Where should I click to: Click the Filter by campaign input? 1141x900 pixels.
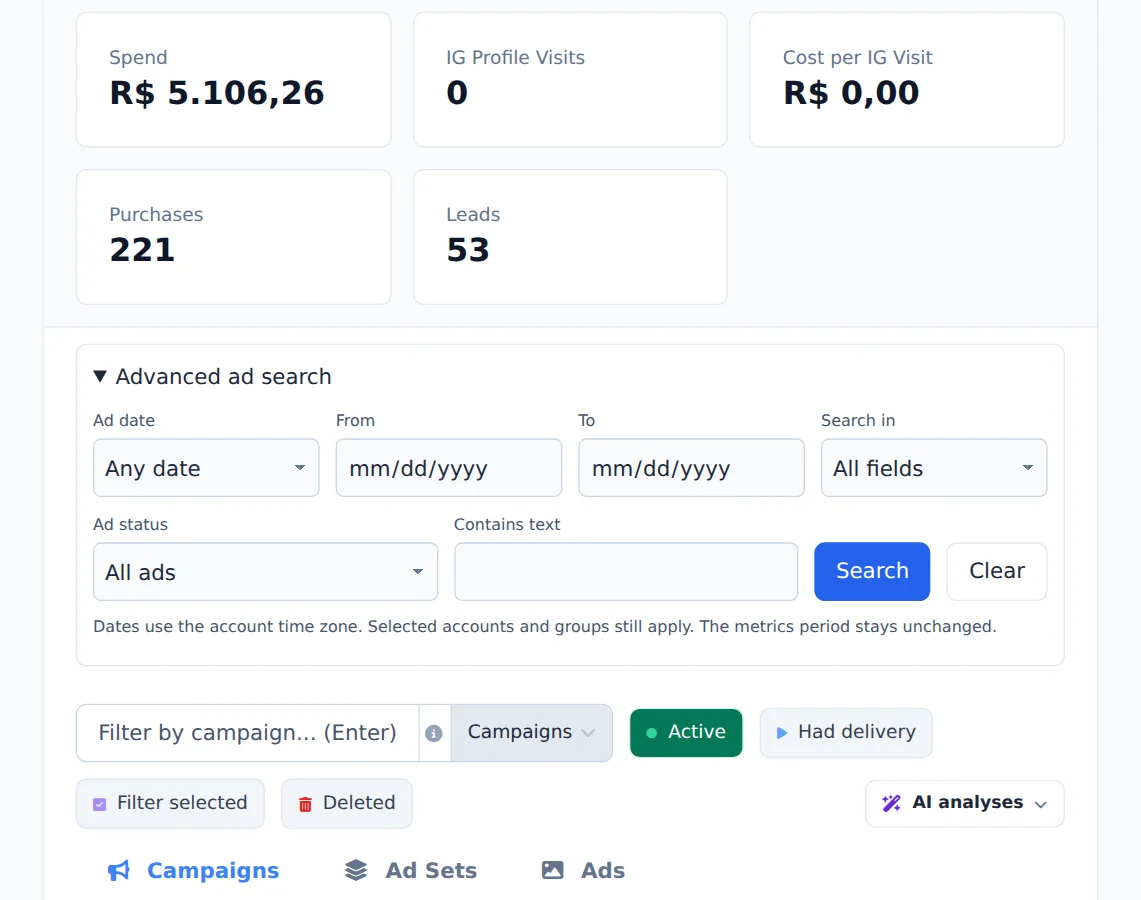coord(247,733)
